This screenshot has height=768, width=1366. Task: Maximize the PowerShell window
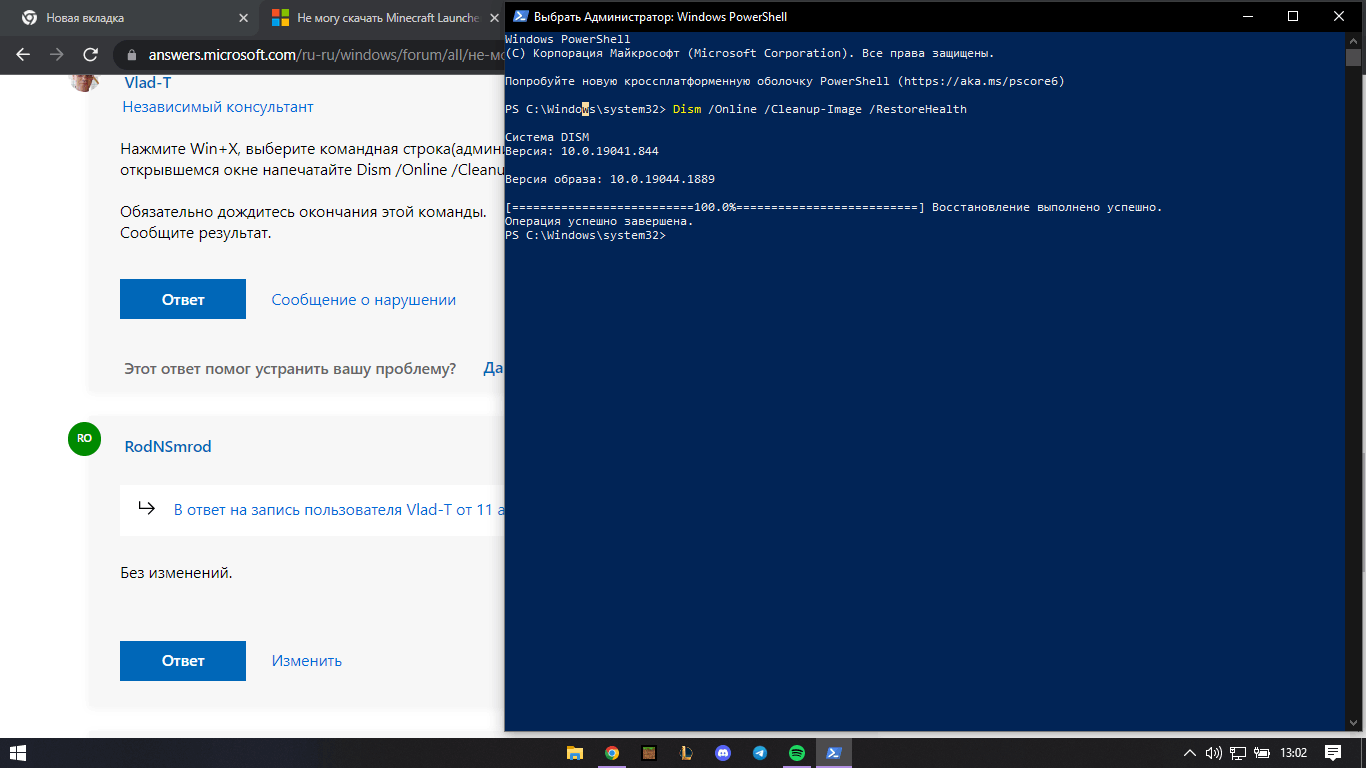tap(1294, 16)
